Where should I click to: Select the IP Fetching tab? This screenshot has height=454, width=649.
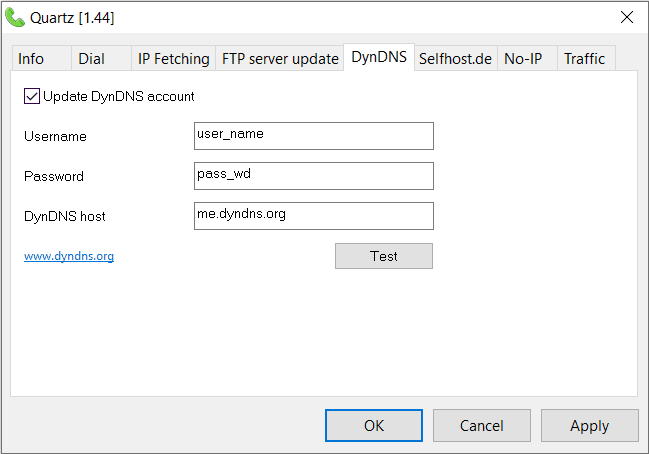click(x=174, y=59)
